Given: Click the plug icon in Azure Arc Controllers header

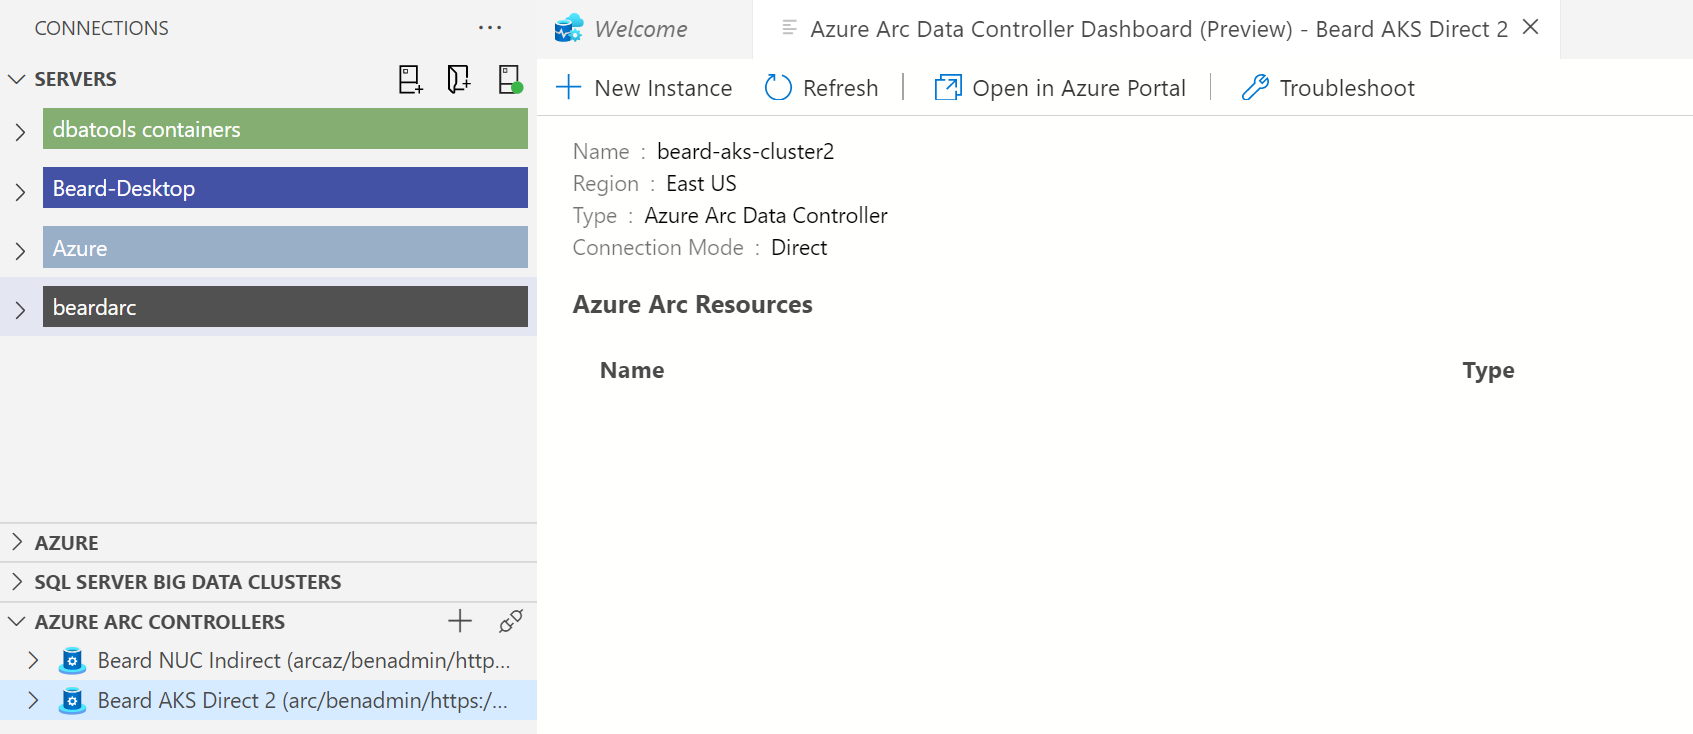Looking at the screenshot, I should point(511,621).
